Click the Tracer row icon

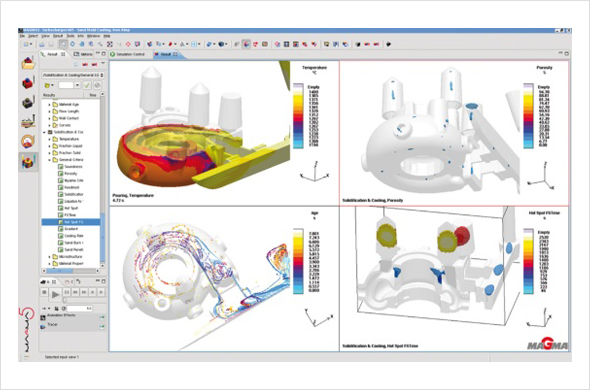(x=43, y=327)
